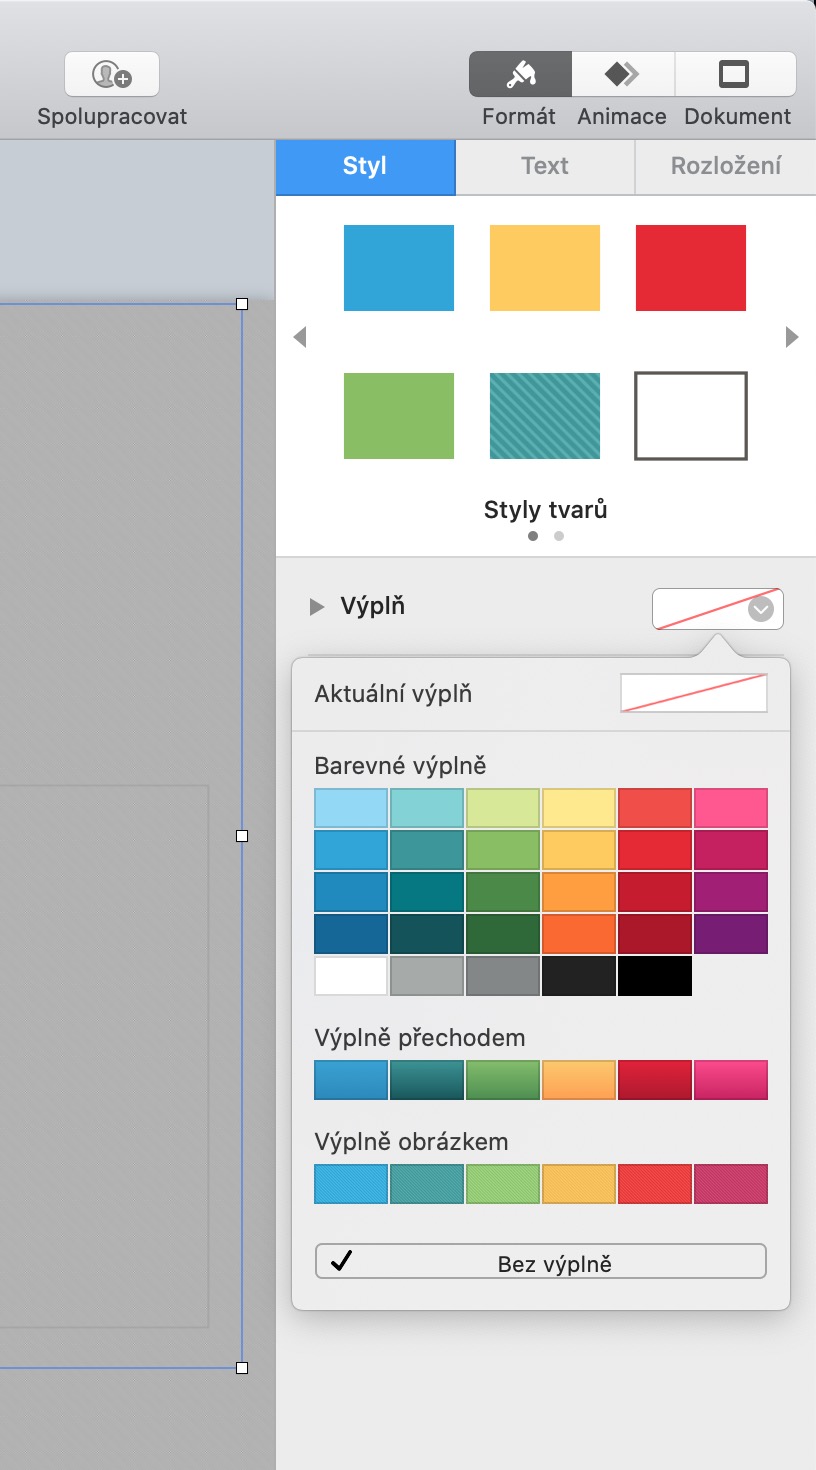The width and height of the screenshot is (816, 1470).
Task: Open the Výplň fill dropdown
Action: [717, 609]
